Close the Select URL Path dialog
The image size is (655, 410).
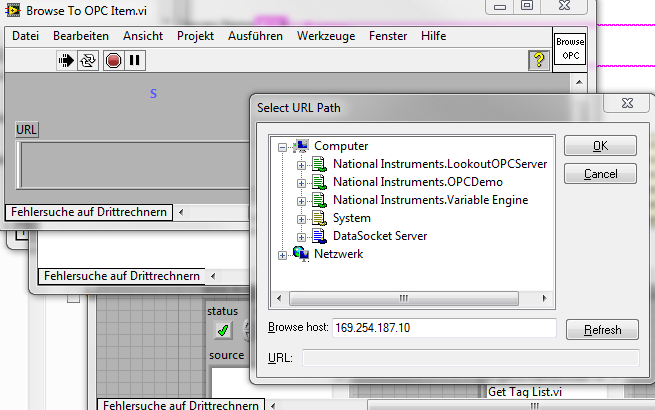pyautogui.click(x=627, y=103)
